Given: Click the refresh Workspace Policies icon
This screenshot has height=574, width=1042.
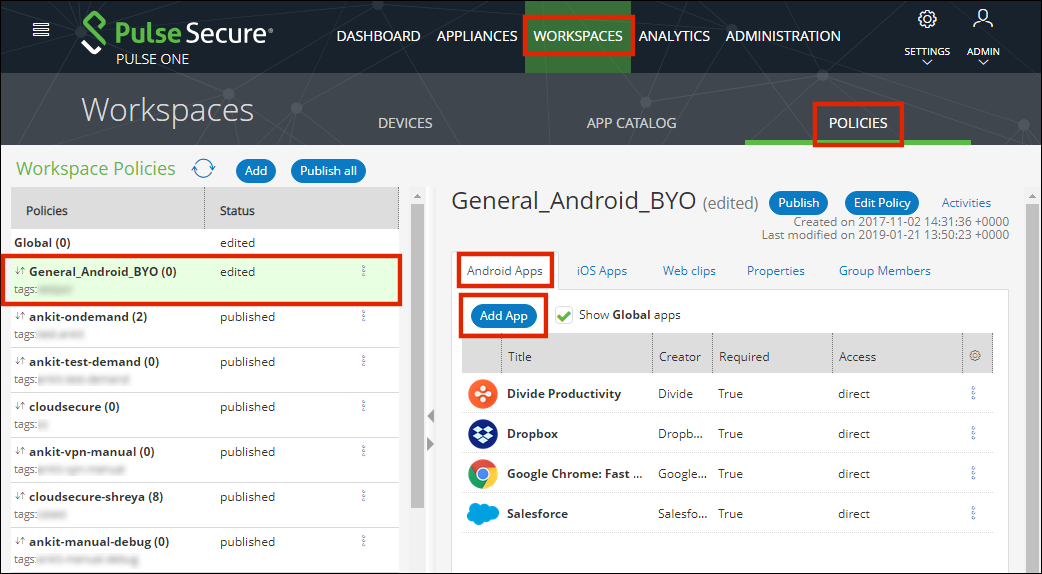Looking at the screenshot, I should coord(204,169).
